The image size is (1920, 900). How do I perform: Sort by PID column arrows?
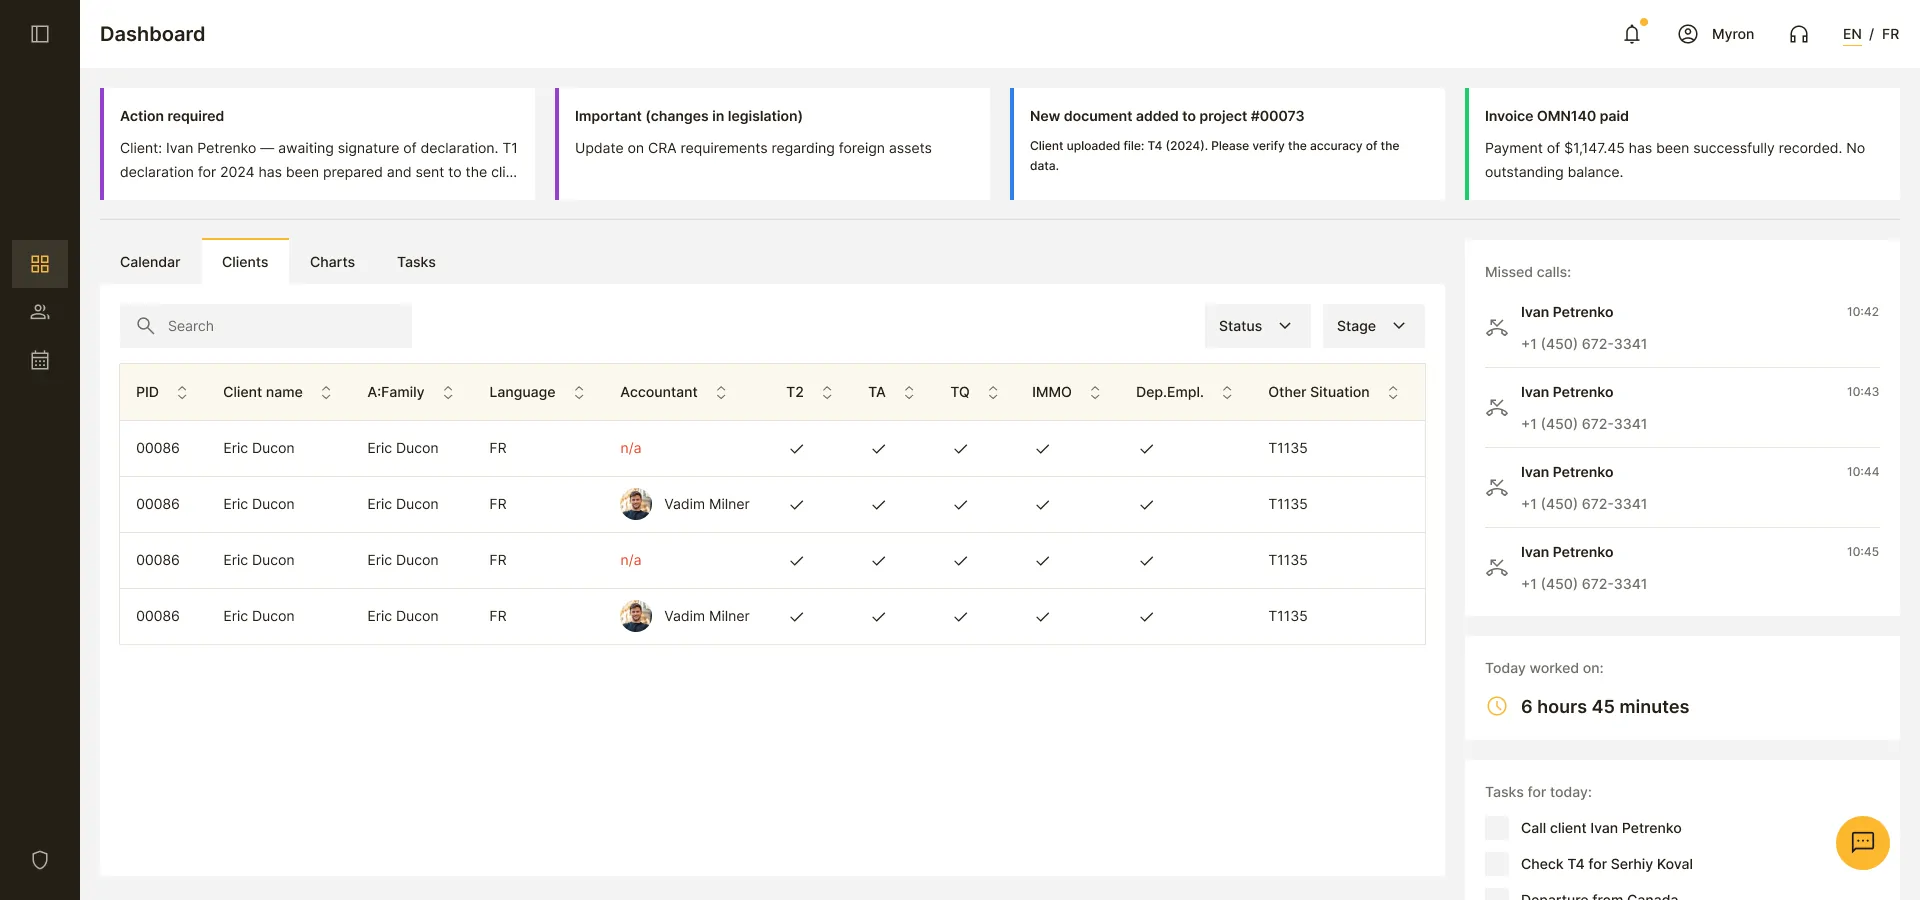click(x=182, y=392)
